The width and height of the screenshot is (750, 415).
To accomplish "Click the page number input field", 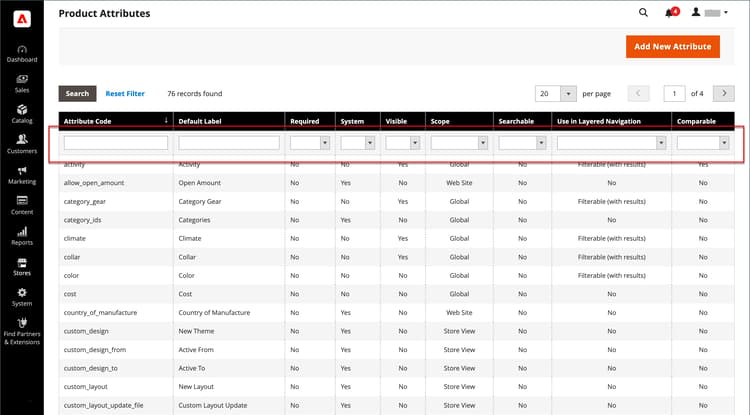I will (674, 94).
